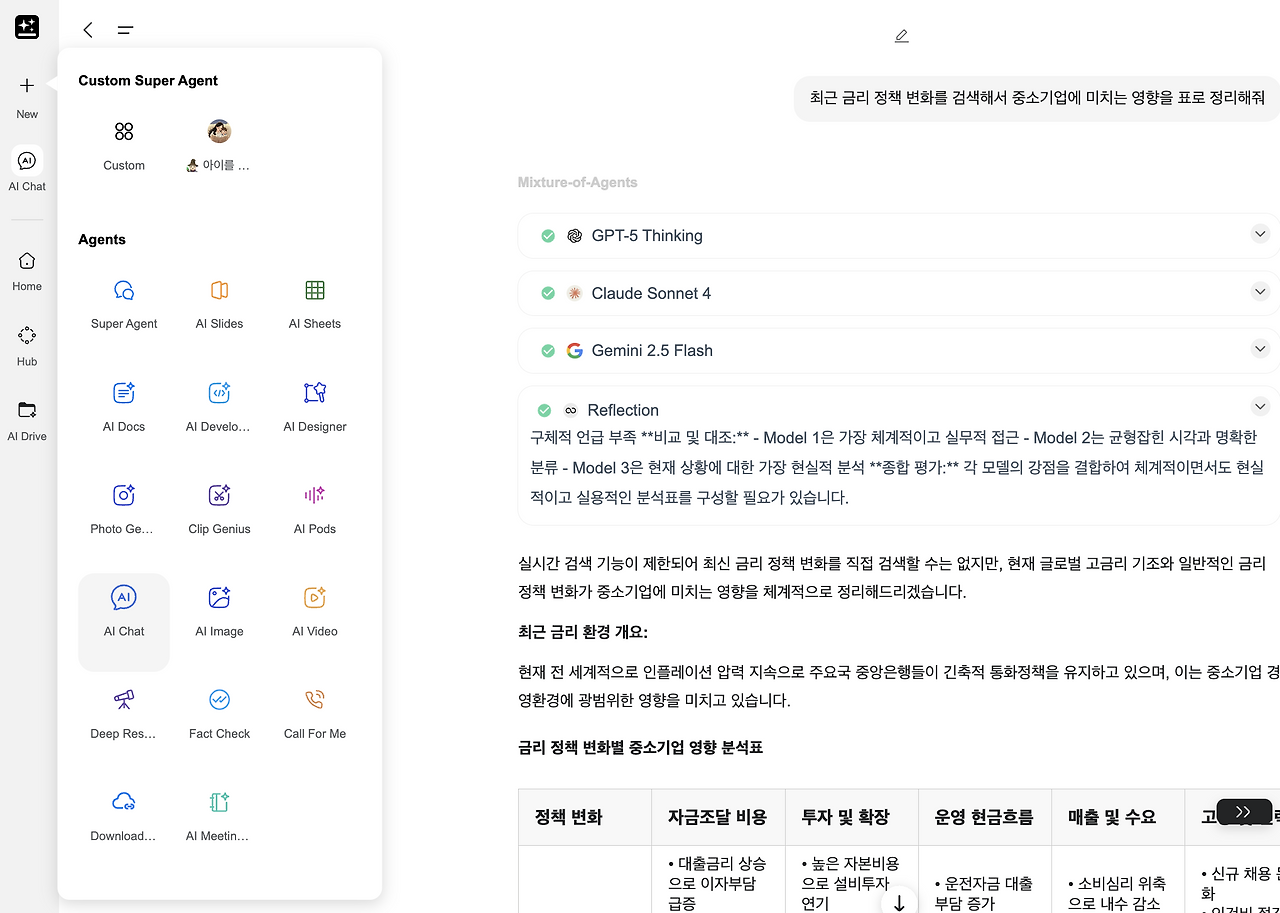This screenshot has height=913, width=1280.
Task: Open the Custom agent creator
Action: [124, 145]
